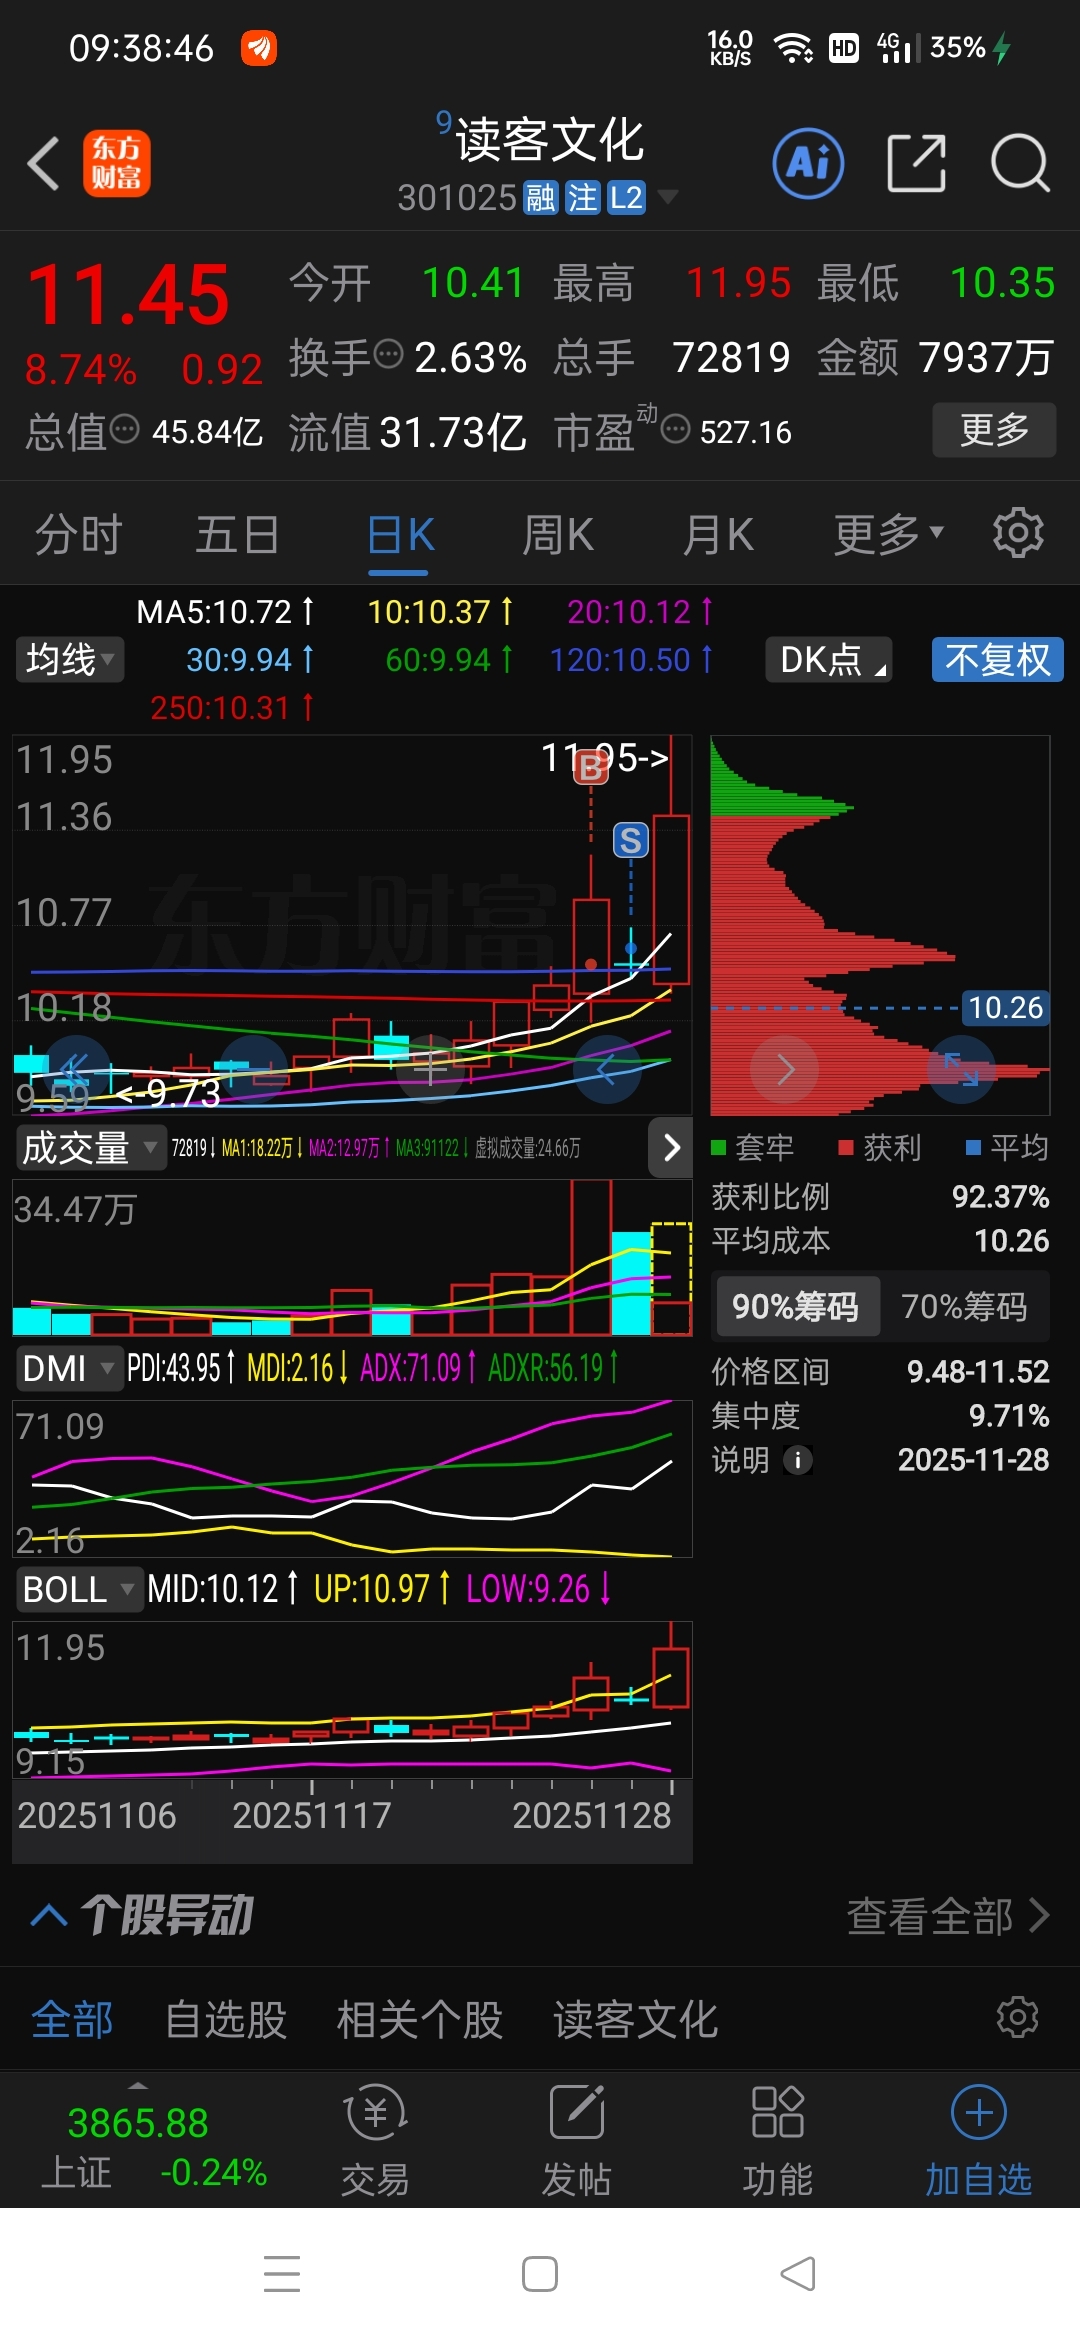1080x2340 pixels.
Task: Tap the 市盈 info circle icon
Action: tap(676, 430)
